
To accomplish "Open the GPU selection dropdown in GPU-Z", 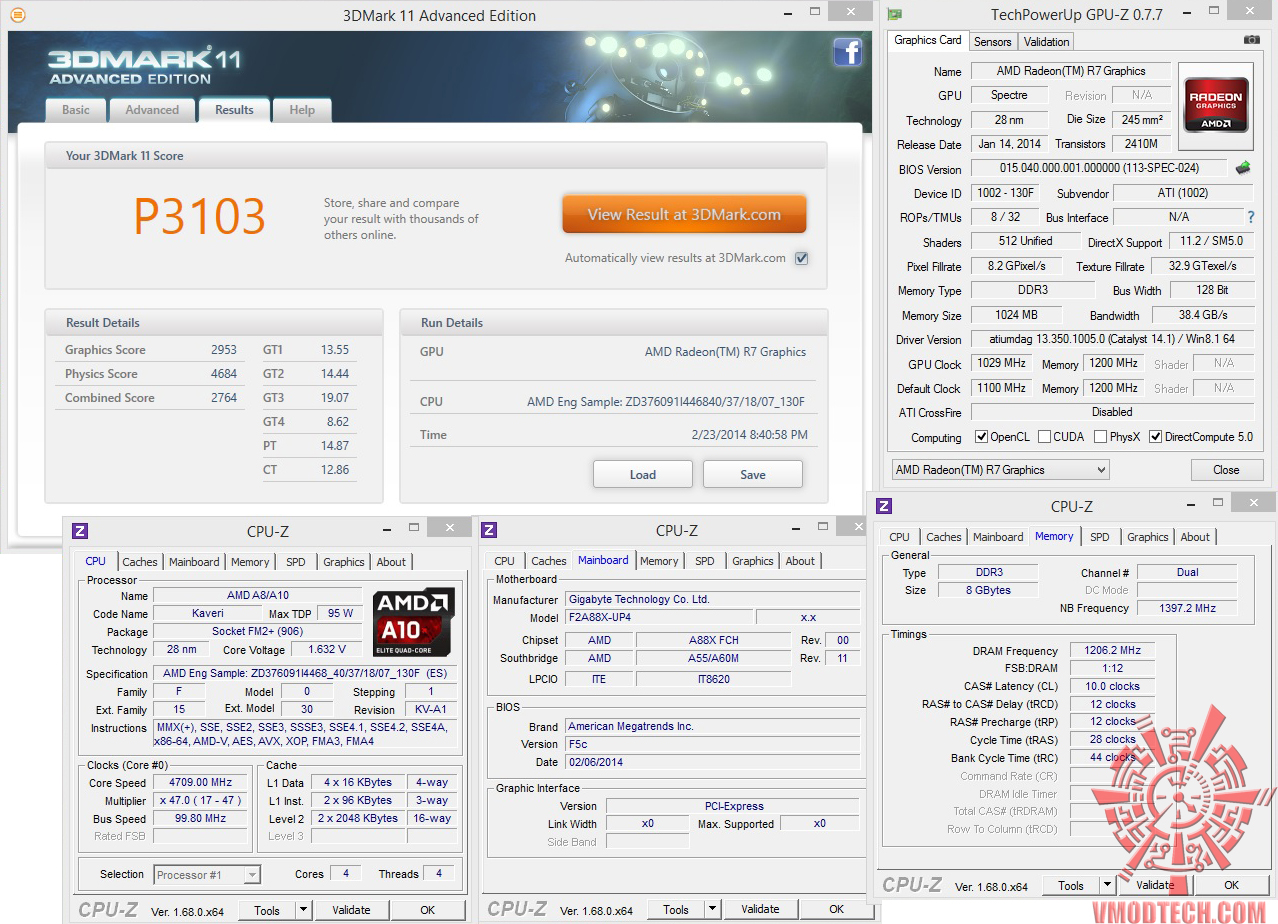I will pyautogui.click(x=1000, y=470).
